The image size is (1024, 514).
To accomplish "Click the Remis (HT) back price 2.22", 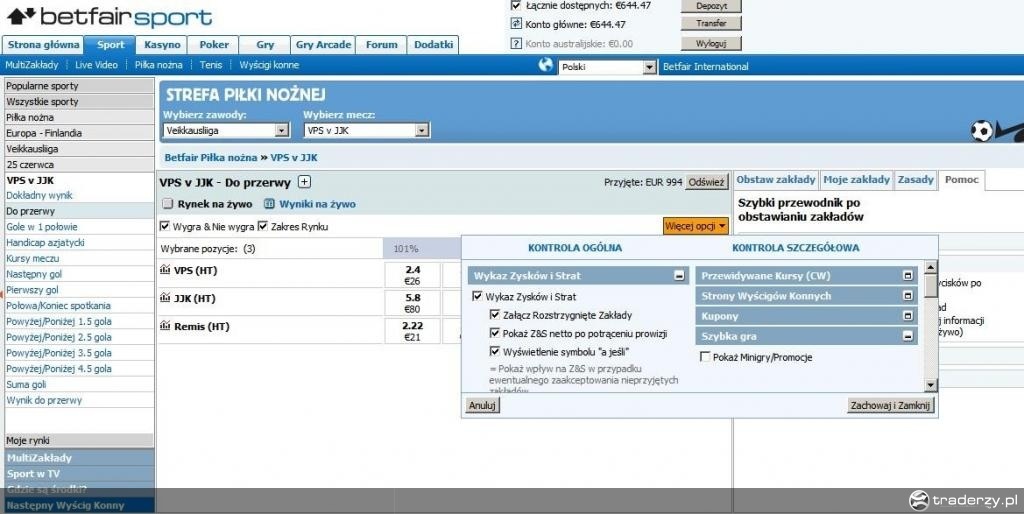I will click(x=413, y=331).
